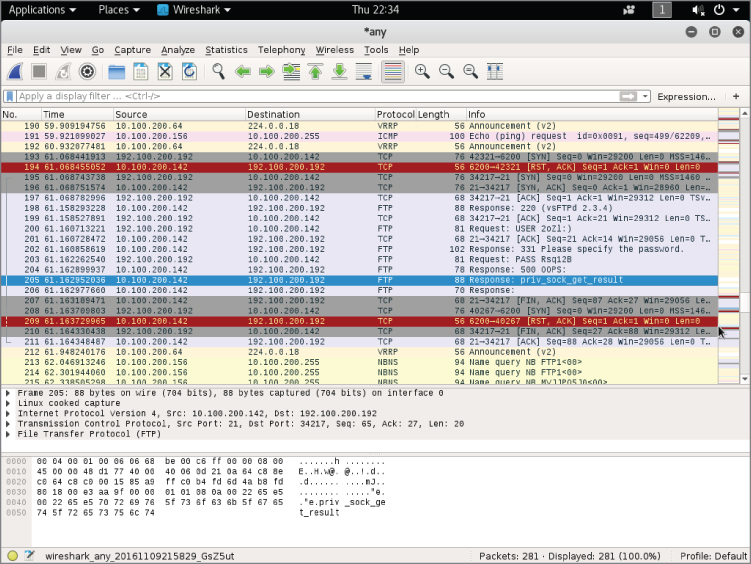
Task: Select packet 200 Request: USER row
Action: pyautogui.click(x=359, y=229)
